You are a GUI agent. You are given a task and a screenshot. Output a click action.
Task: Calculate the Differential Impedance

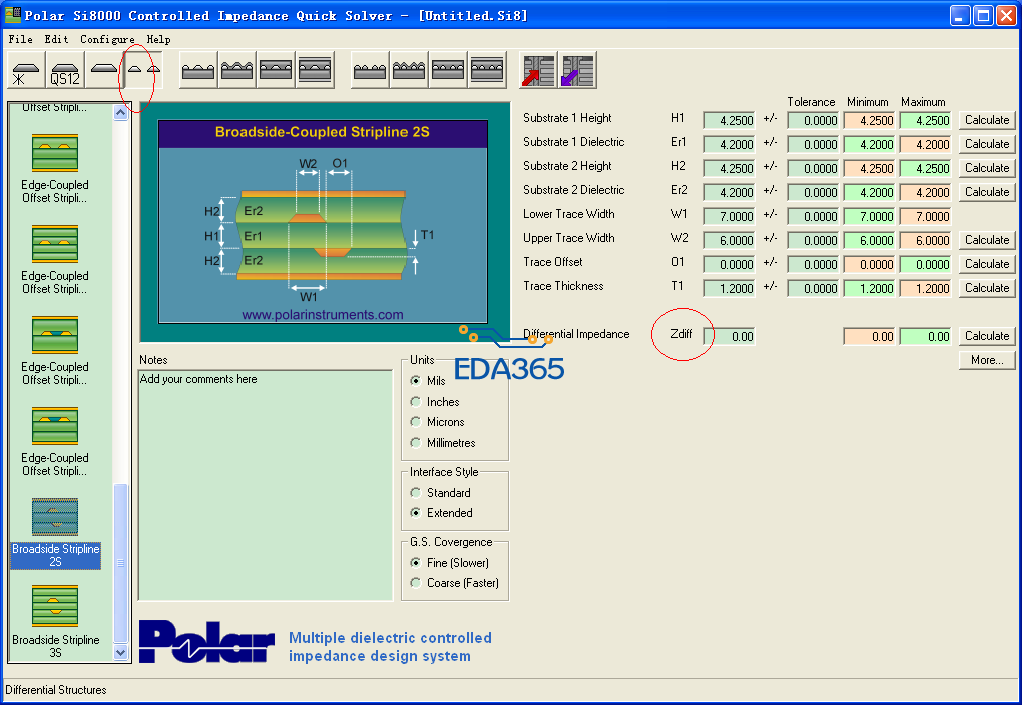click(987, 336)
